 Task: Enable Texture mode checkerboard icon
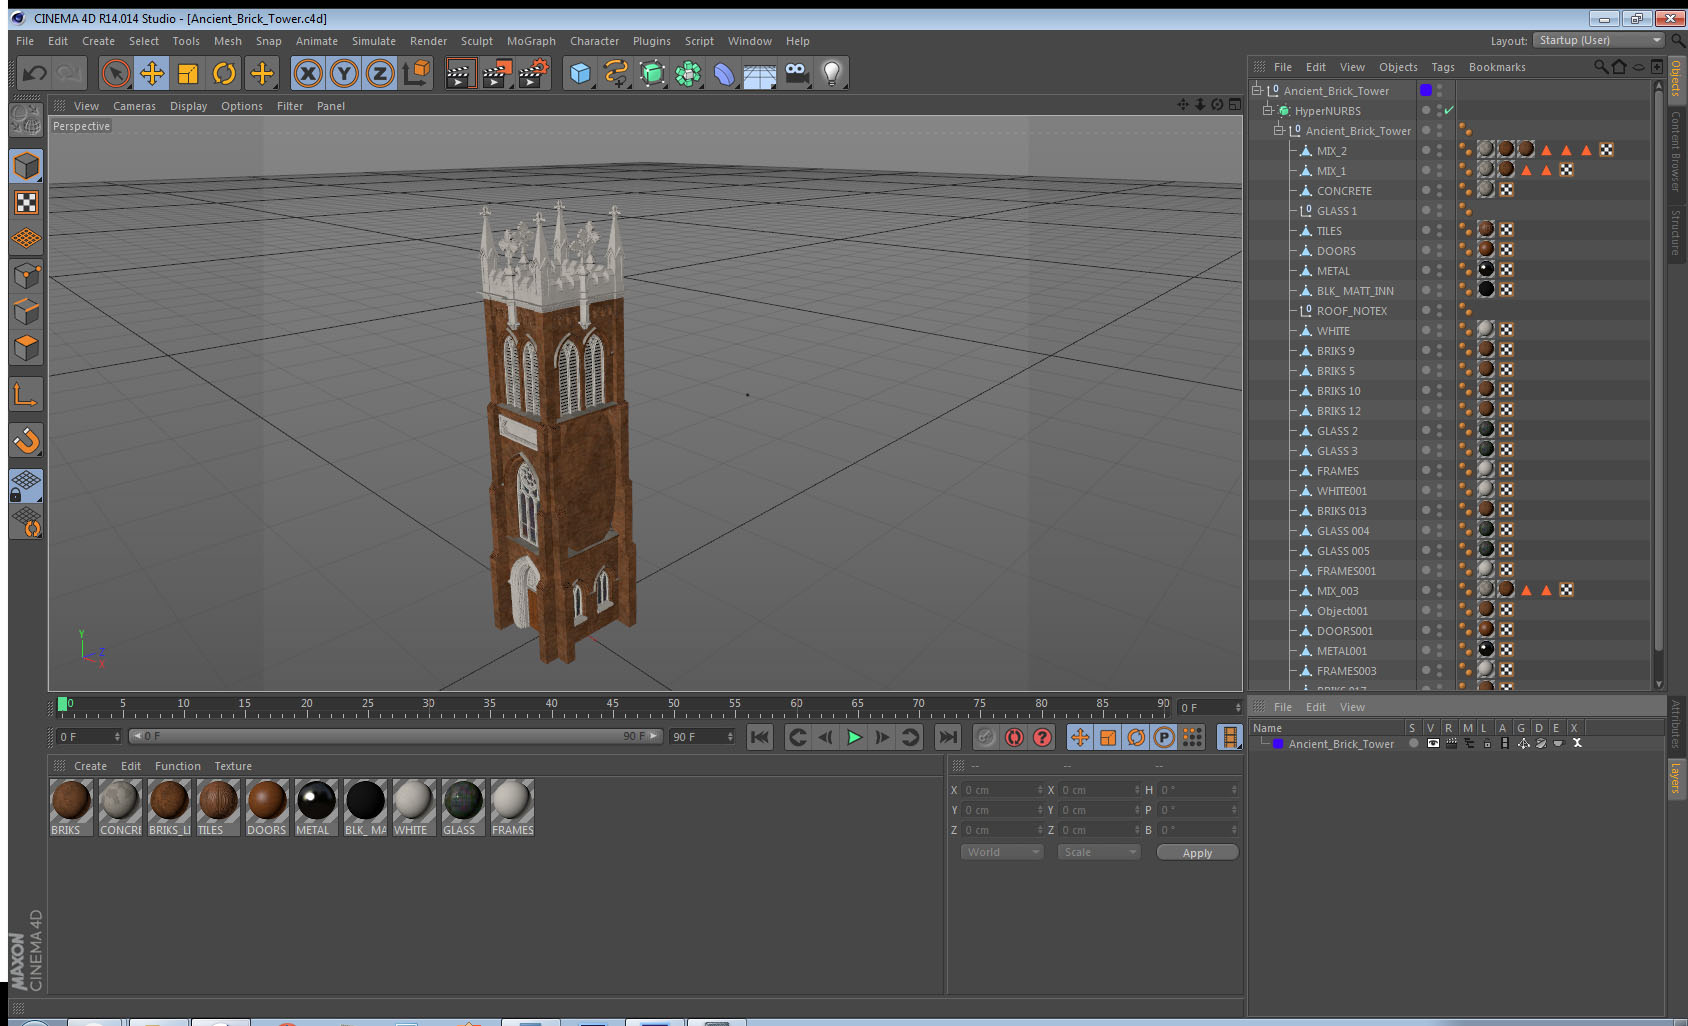click(26, 203)
